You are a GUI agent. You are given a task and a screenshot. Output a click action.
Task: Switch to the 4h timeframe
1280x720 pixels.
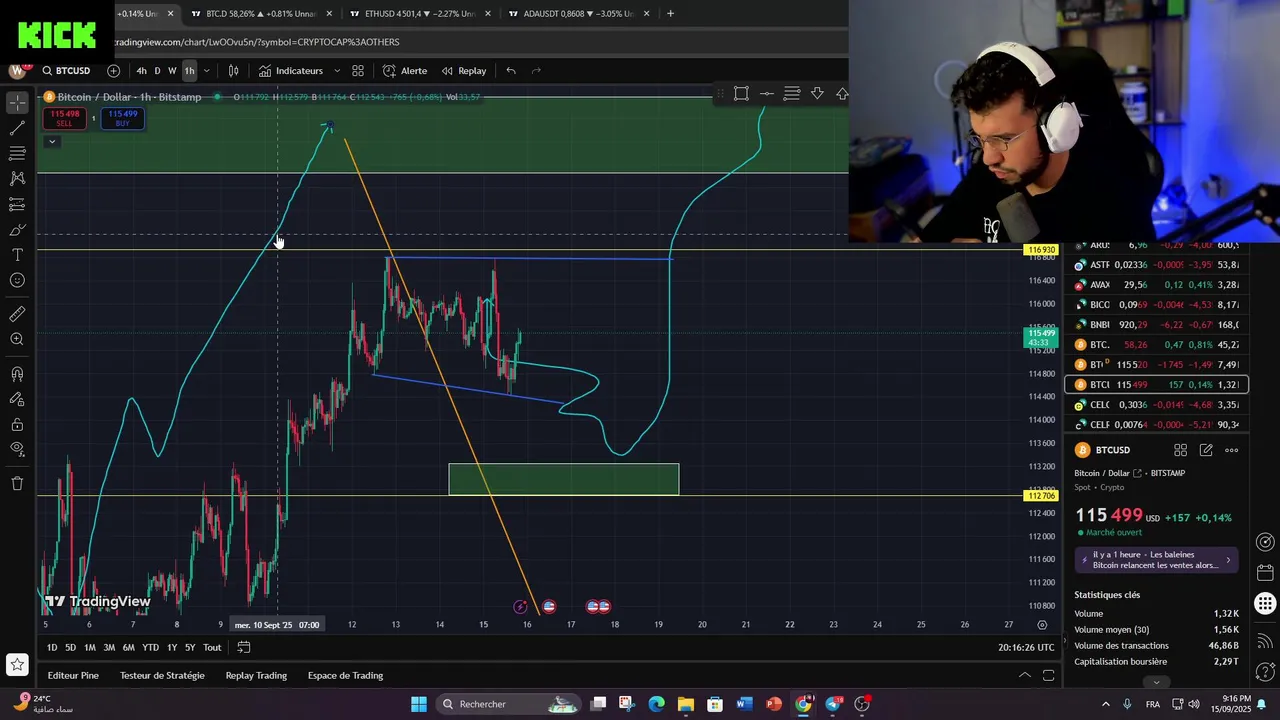(x=141, y=71)
